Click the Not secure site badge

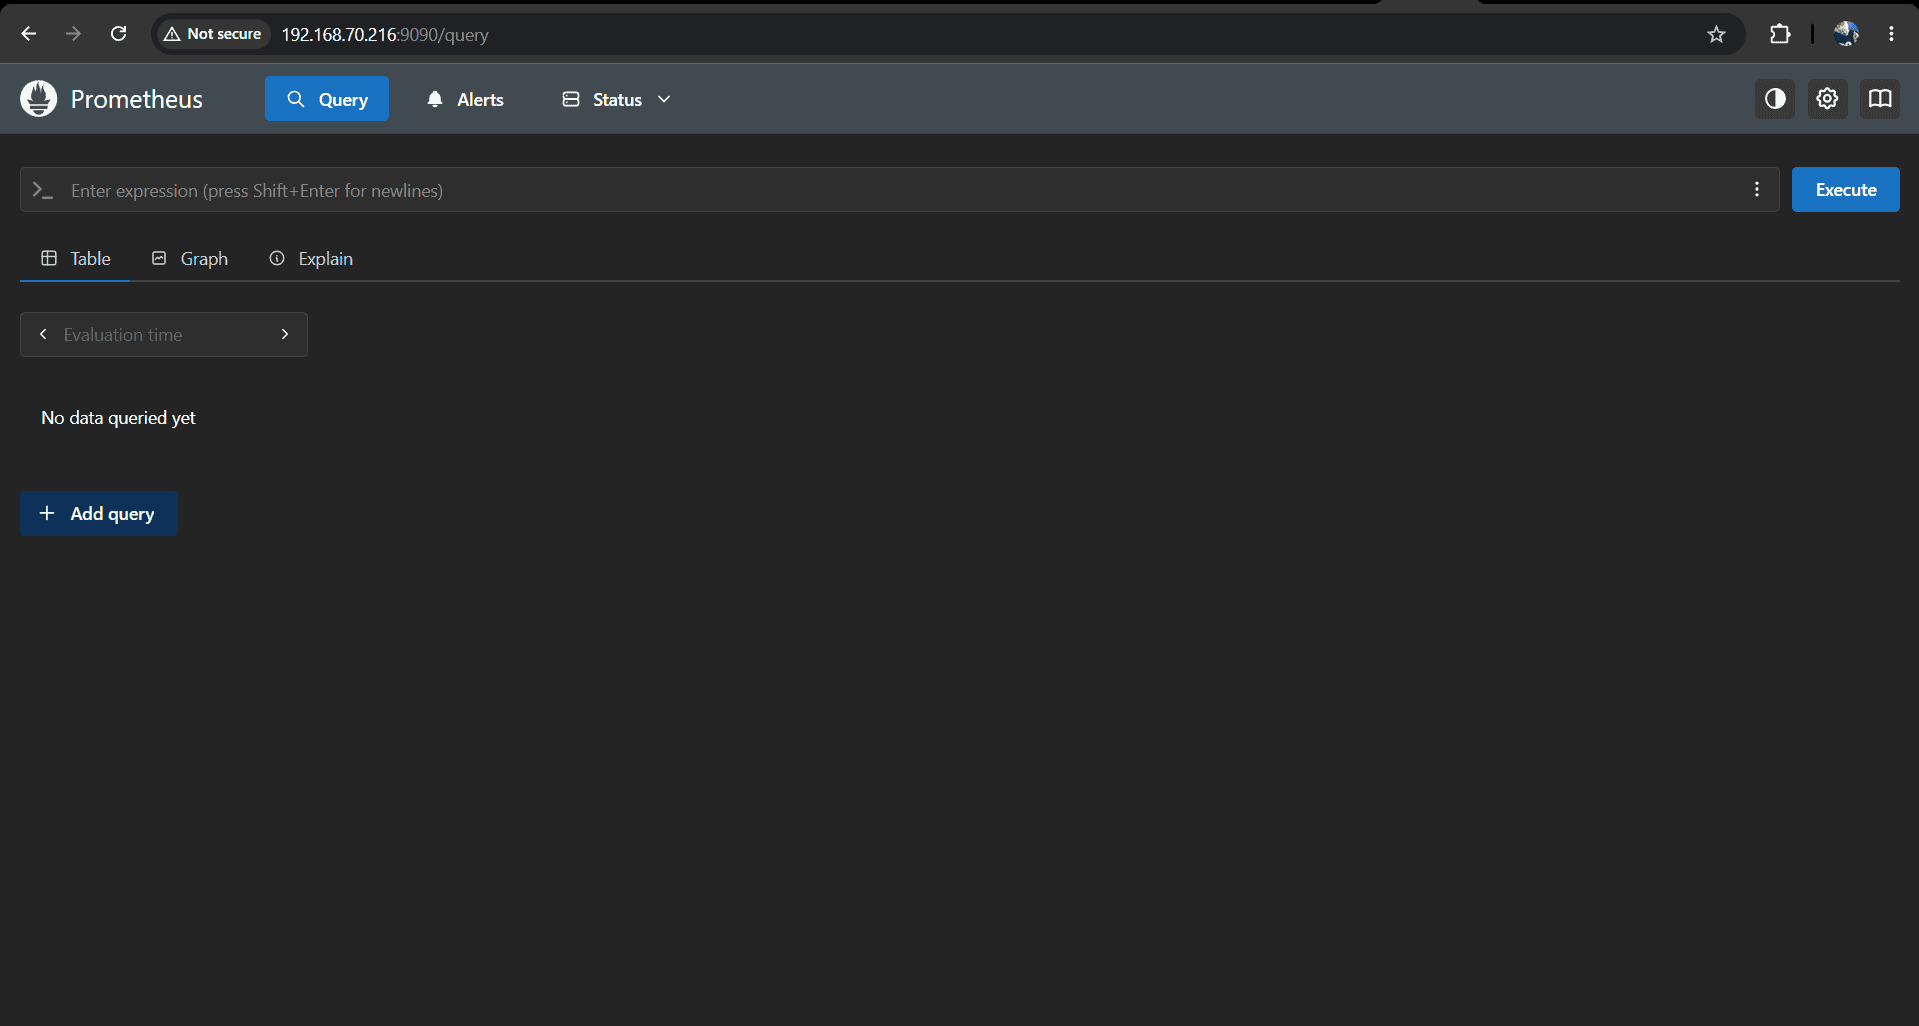pos(213,34)
